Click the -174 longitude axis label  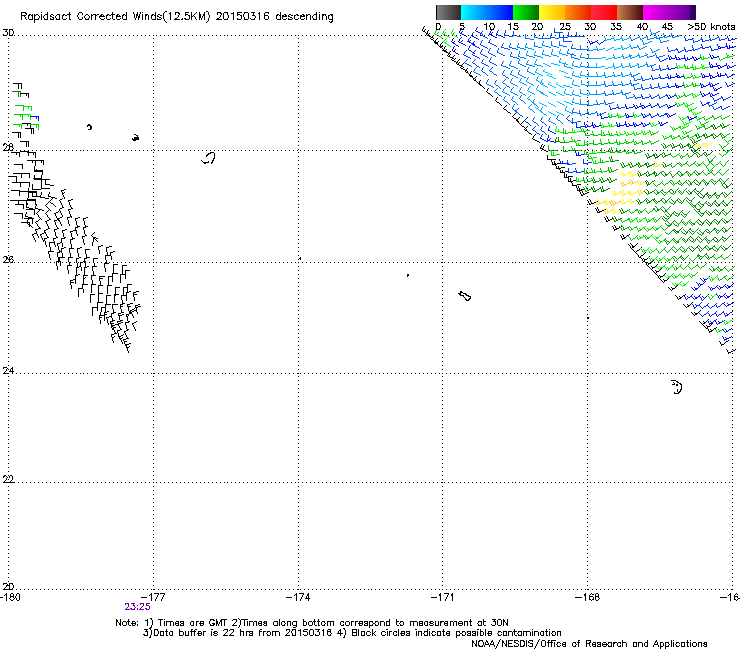[298, 598]
